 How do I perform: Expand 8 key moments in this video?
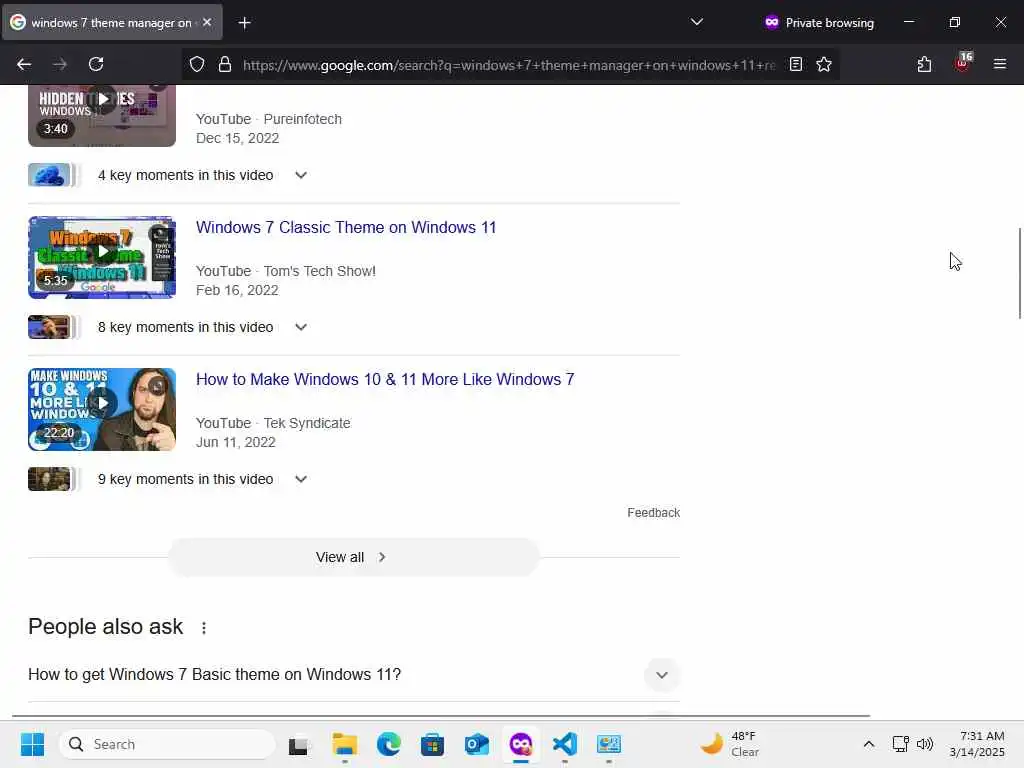click(x=301, y=327)
